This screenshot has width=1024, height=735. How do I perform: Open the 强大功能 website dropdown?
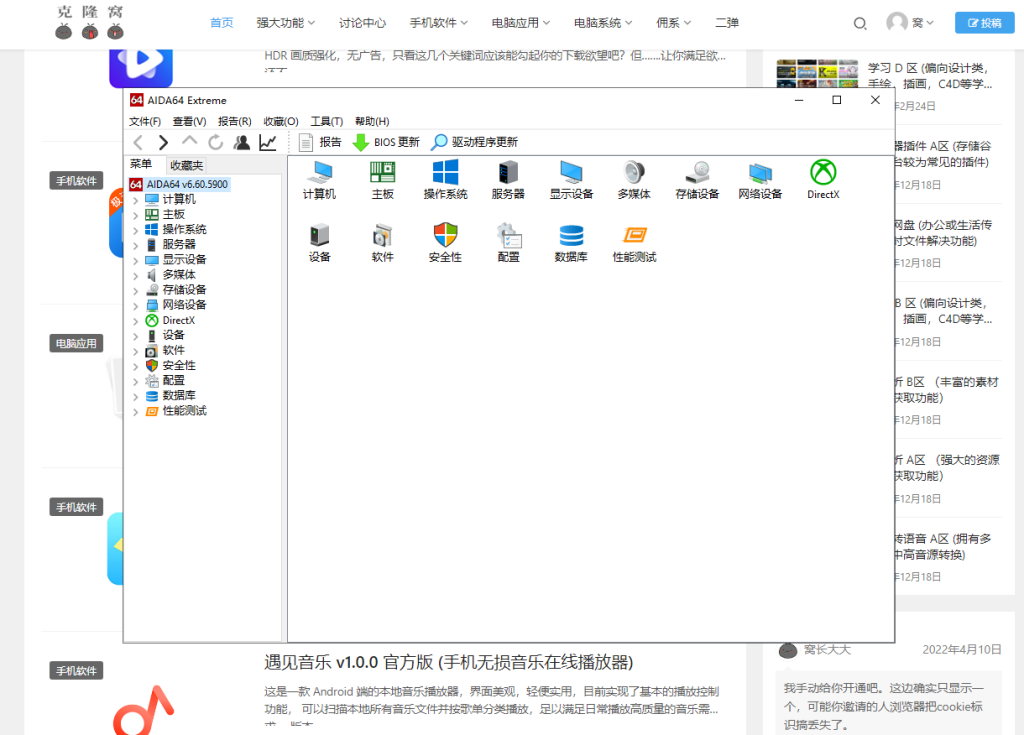(285, 23)
